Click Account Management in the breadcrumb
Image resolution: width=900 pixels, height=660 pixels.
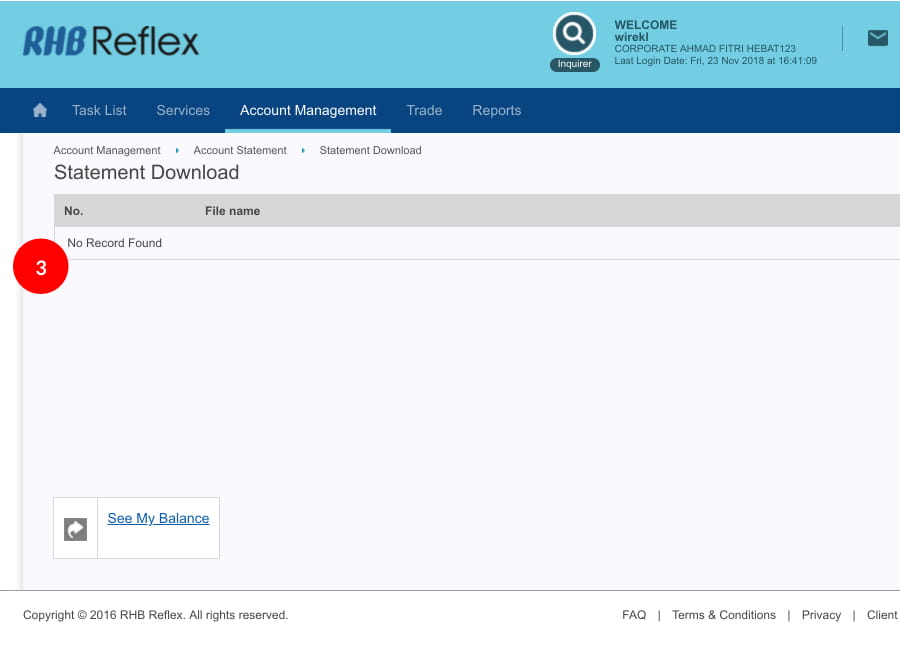pyautogui.click(x=107, y=150)
